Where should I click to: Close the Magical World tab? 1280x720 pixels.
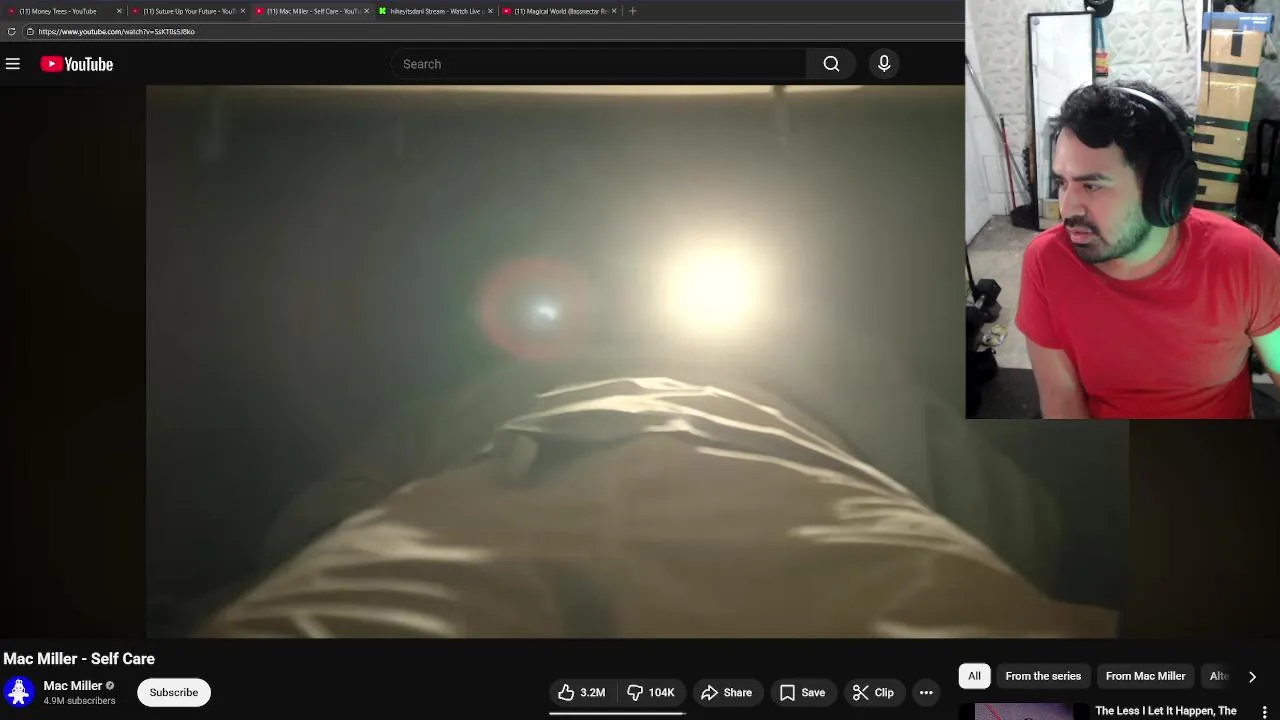(614, 11)
